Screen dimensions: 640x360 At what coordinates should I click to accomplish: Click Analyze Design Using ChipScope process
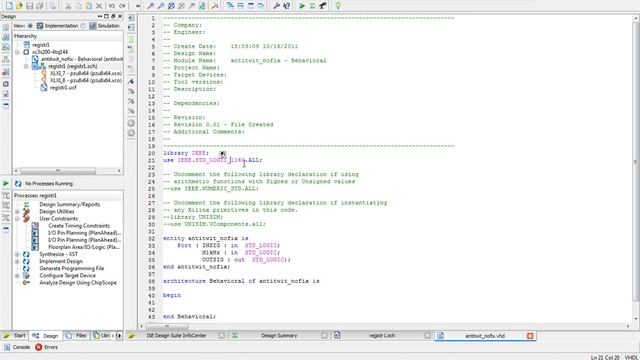tap(78, 283)
